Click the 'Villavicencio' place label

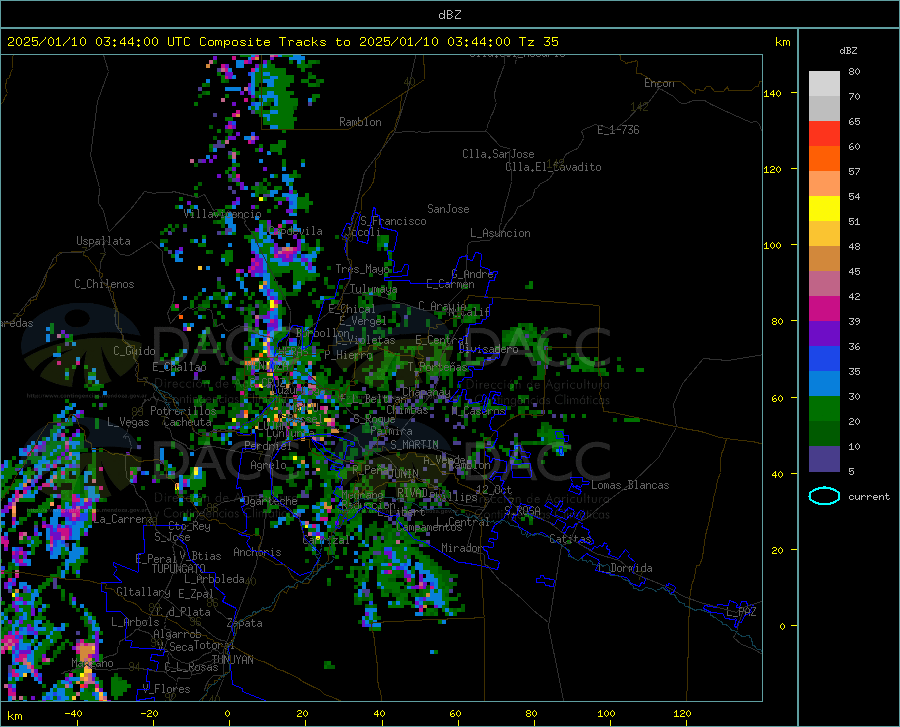click(223, 214)
